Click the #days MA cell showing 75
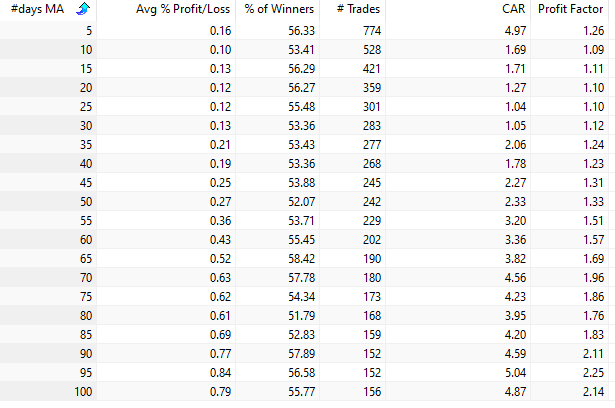 [x=84, y=296]
